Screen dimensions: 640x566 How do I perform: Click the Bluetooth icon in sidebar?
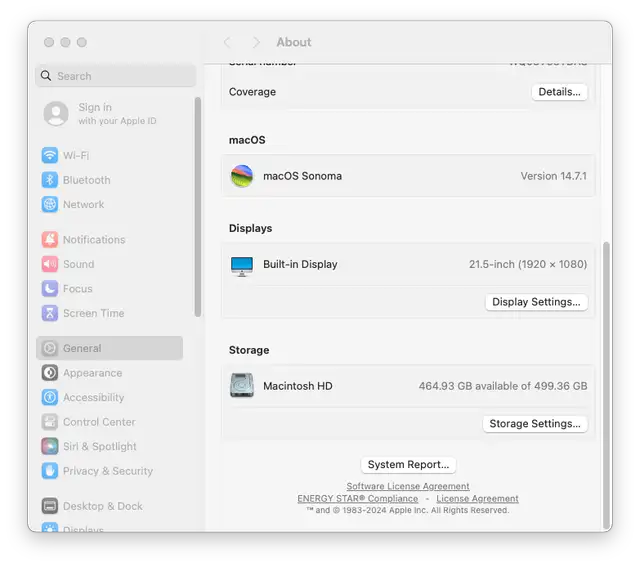pyautogui.click(x=50, y=180)
